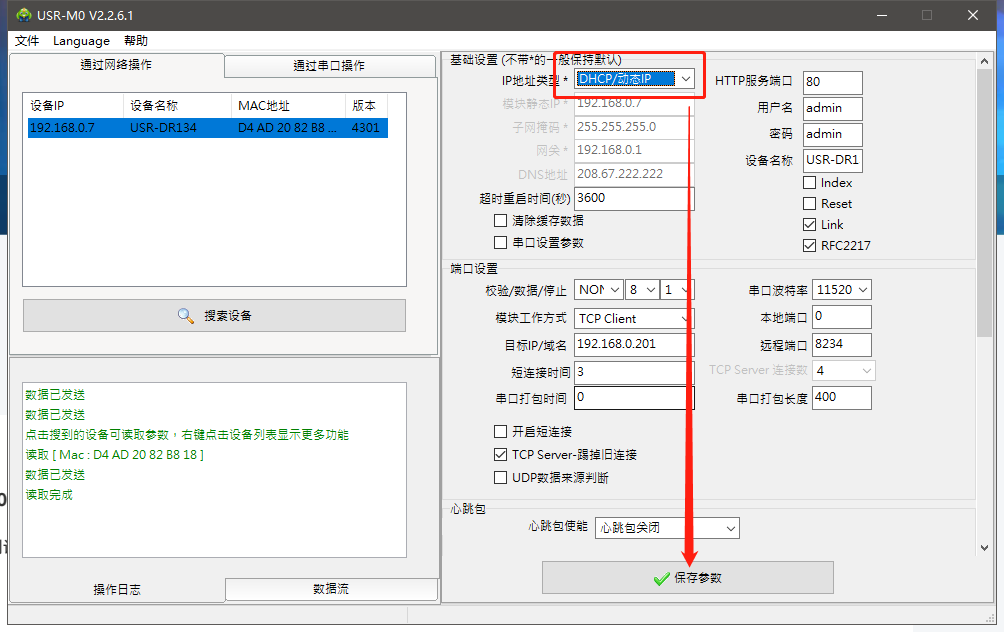Click the 目标IP/域名 input field

coord(634,344)
